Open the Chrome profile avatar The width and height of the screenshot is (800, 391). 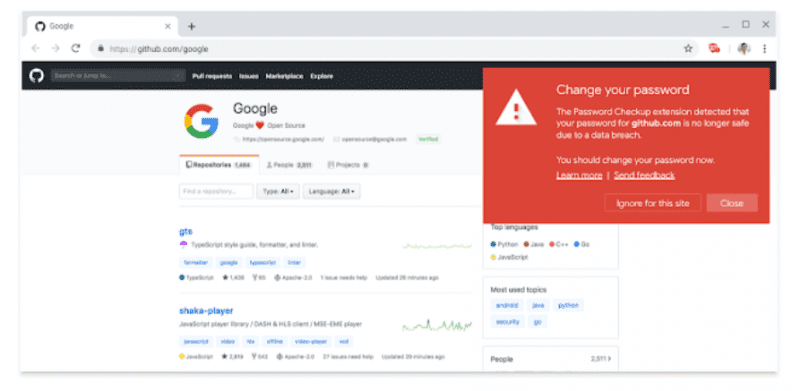pos(744,48)
